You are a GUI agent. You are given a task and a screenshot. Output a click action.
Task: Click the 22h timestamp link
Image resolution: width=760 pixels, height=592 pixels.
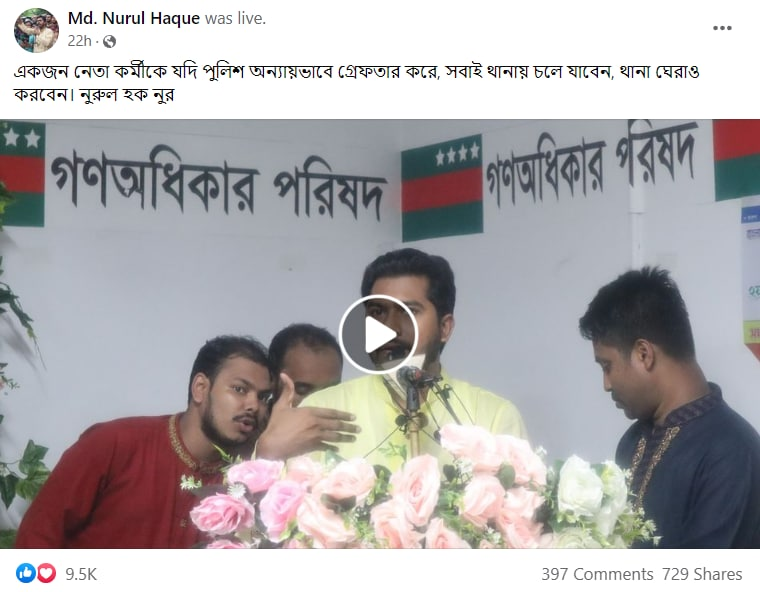79,41
